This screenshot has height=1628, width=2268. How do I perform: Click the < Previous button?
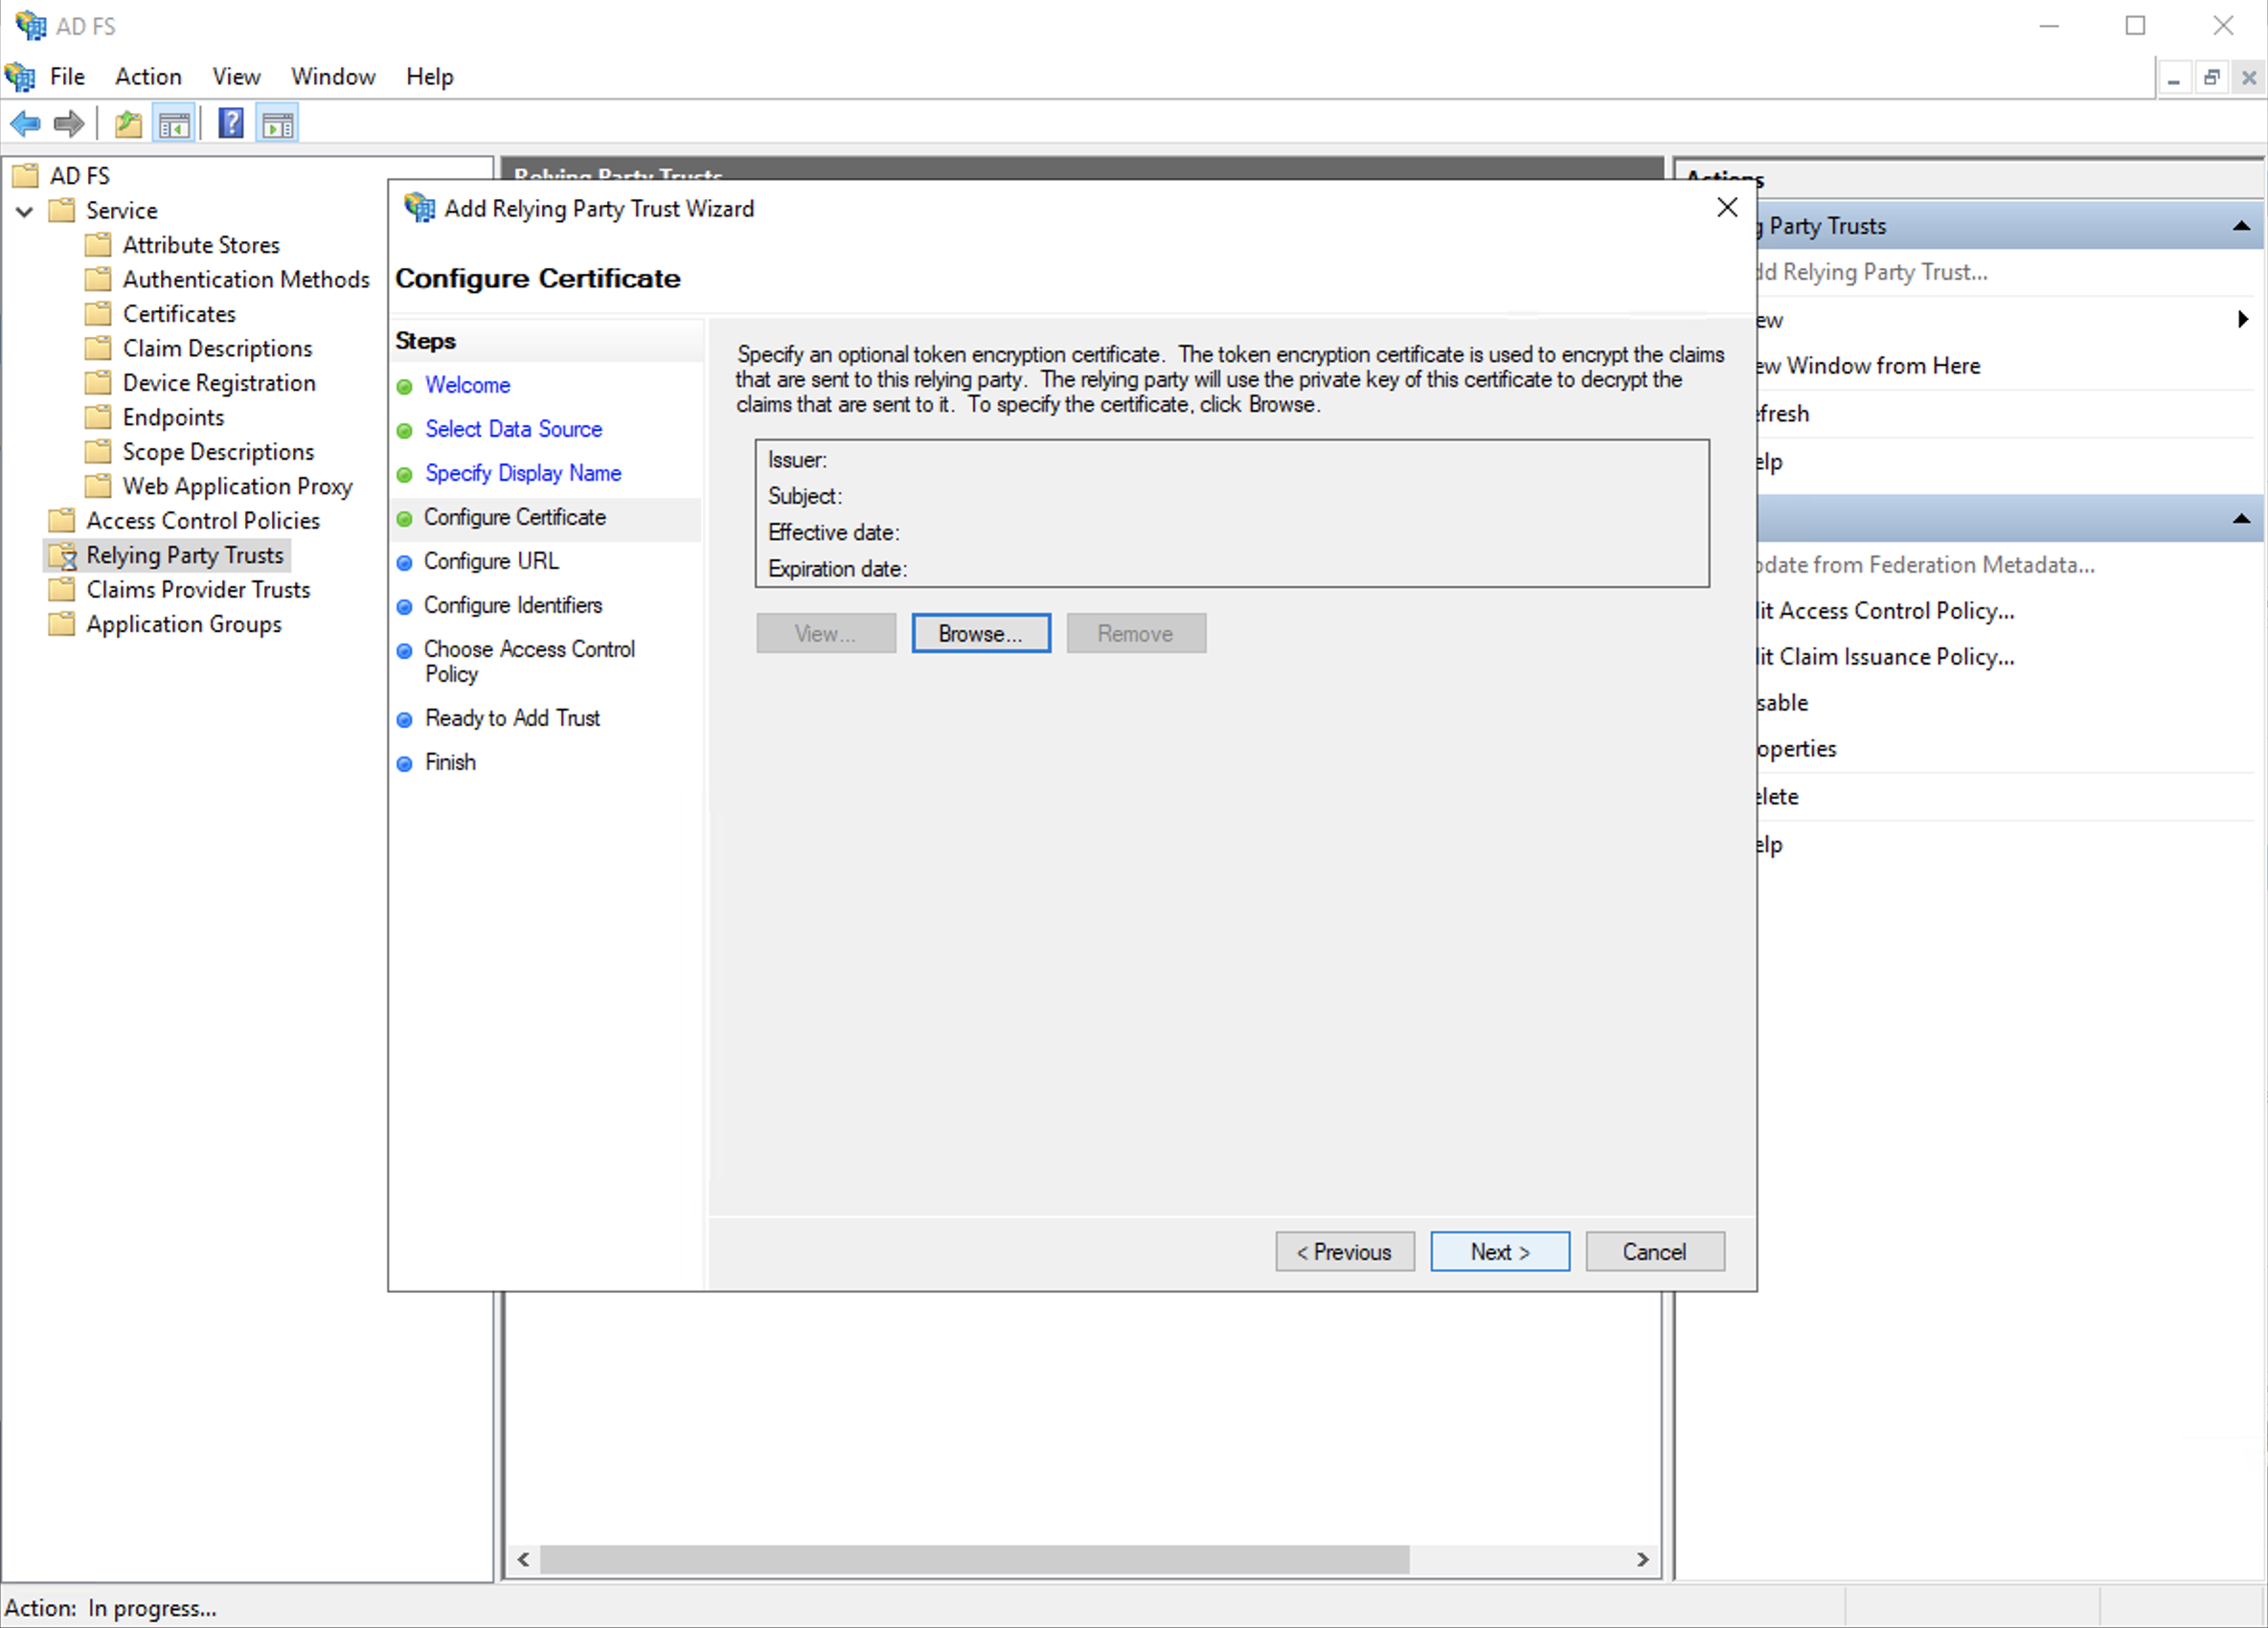[x=1345, y=1252]
